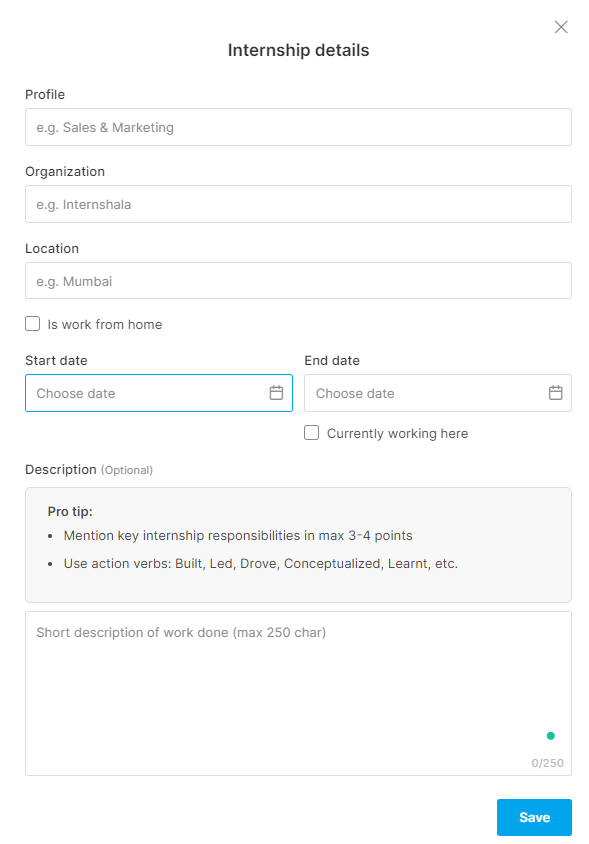This screenshot has height=844, width=589.
Task: Open the Start date Choose date picker
Action: tap(159, 393)
